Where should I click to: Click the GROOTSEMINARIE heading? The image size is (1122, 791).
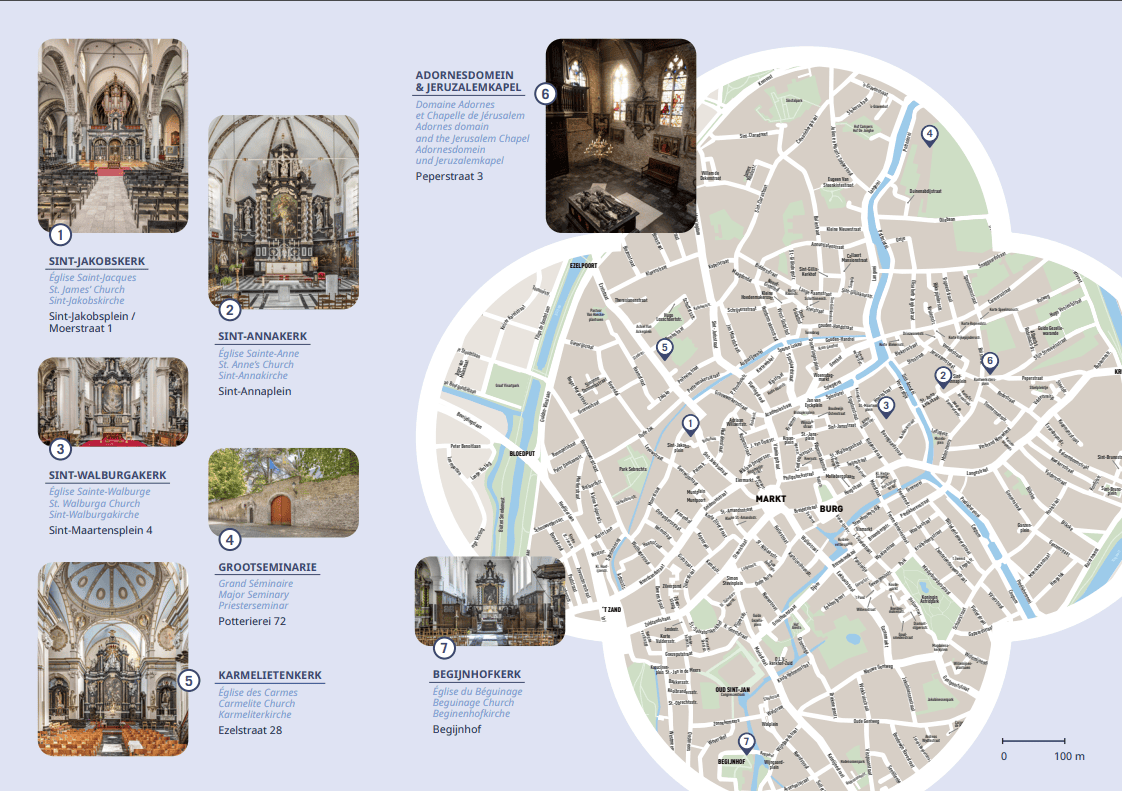coord(268,567)
